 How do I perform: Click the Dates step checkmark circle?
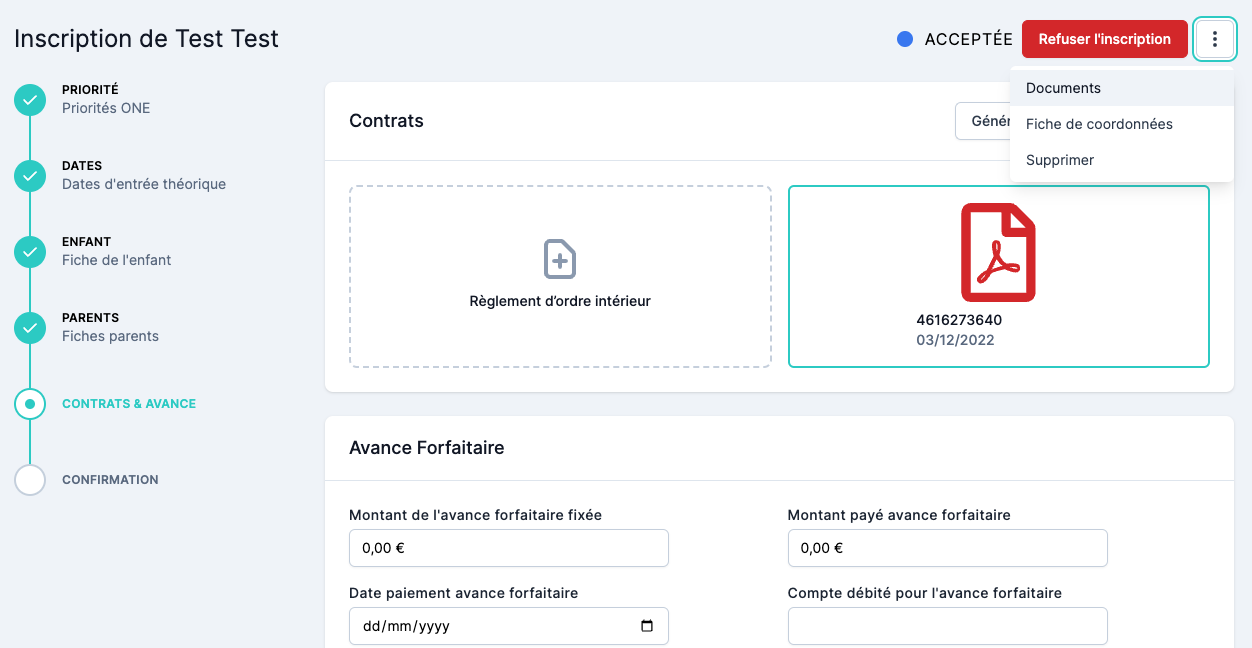[30, 176]
